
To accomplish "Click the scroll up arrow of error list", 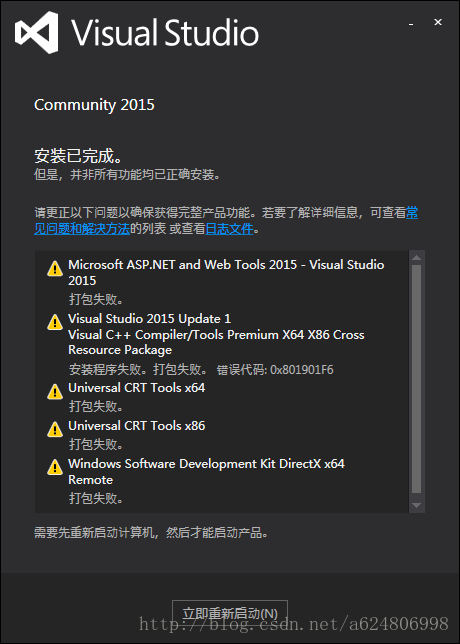I will click(x=416, y=258).
